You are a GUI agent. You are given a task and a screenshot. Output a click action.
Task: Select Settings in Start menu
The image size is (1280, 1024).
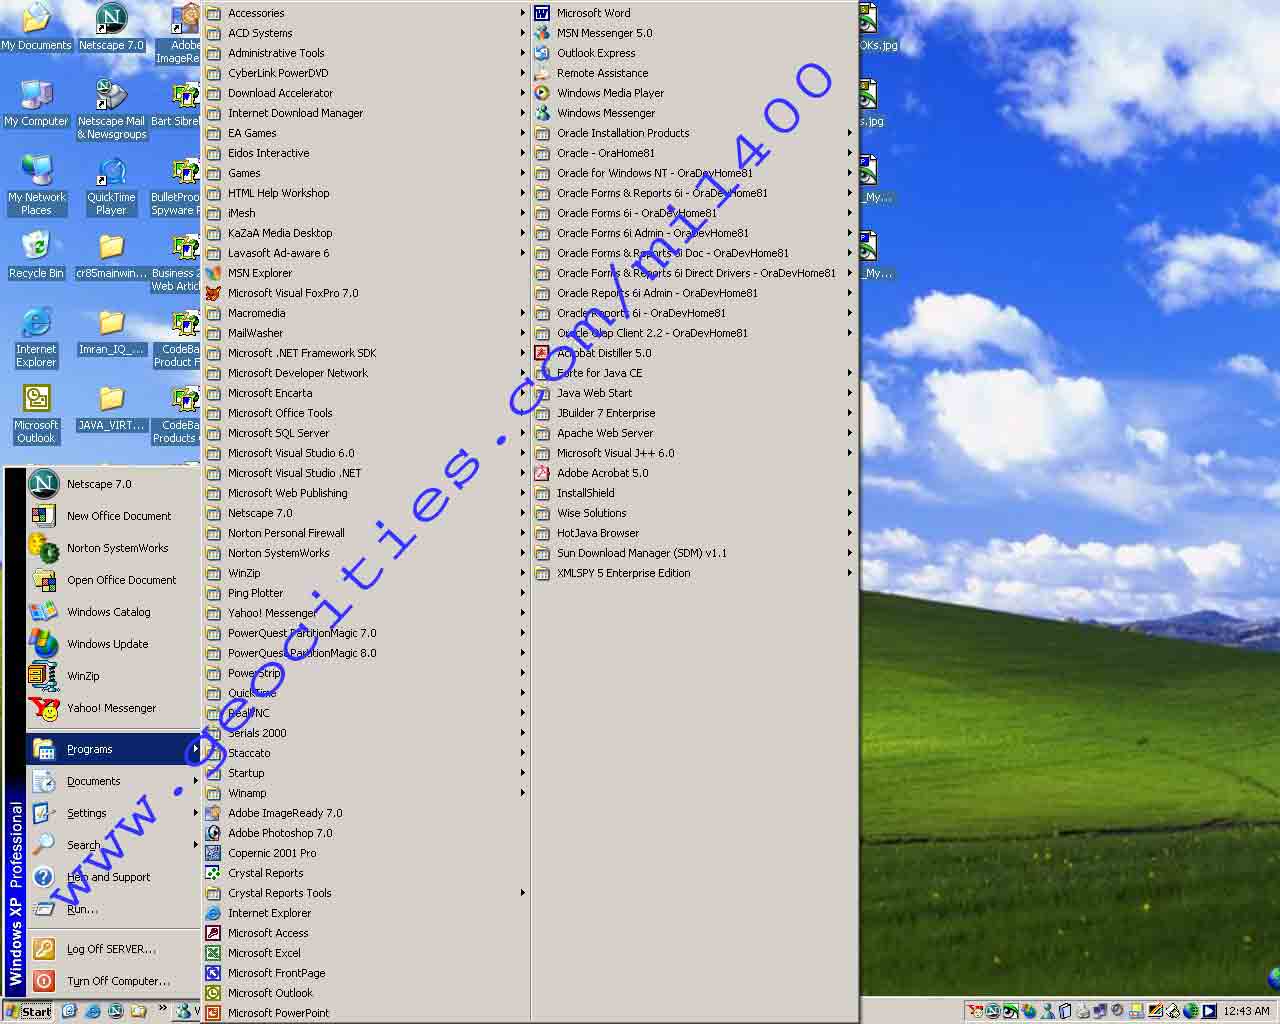(x=113, y=813)
